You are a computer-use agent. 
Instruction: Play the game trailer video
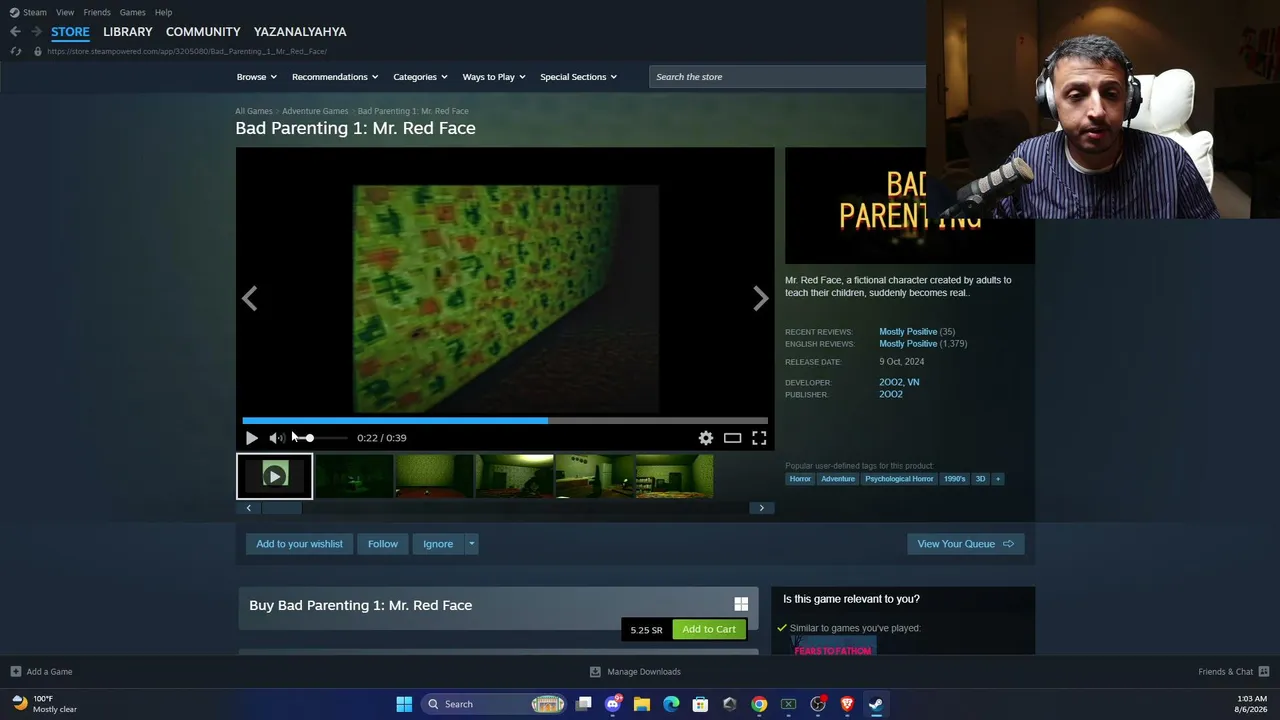251,438
